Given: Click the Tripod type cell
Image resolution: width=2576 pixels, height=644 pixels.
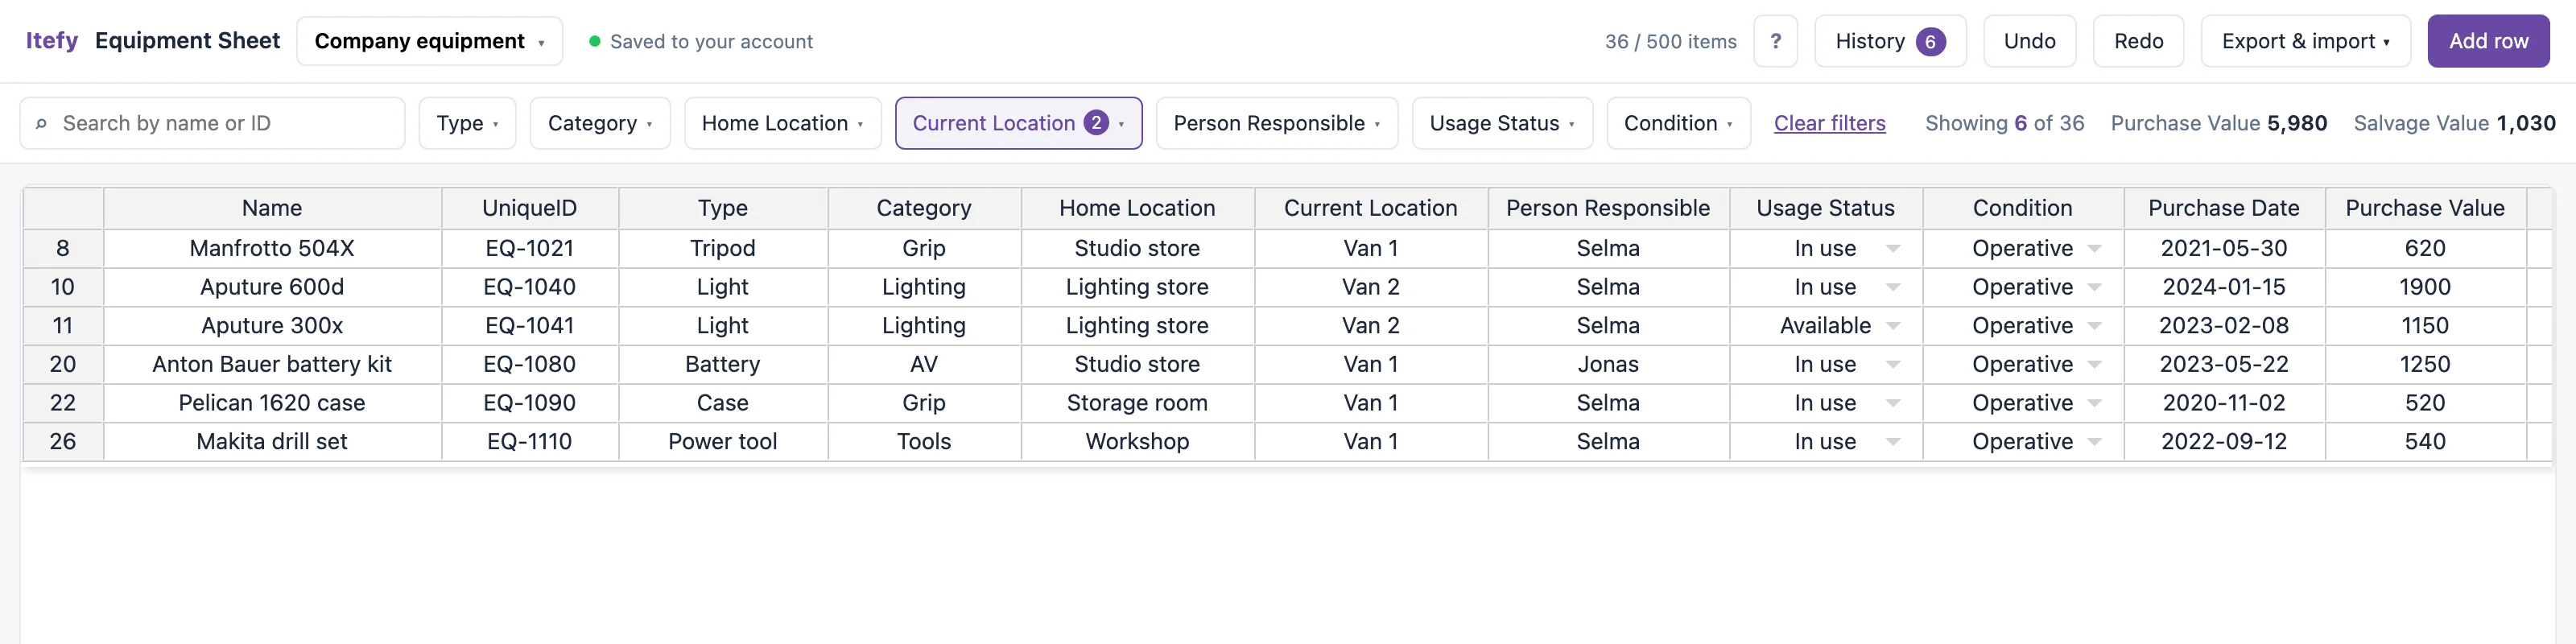Looking at the screenshot, I should [722, 248].
